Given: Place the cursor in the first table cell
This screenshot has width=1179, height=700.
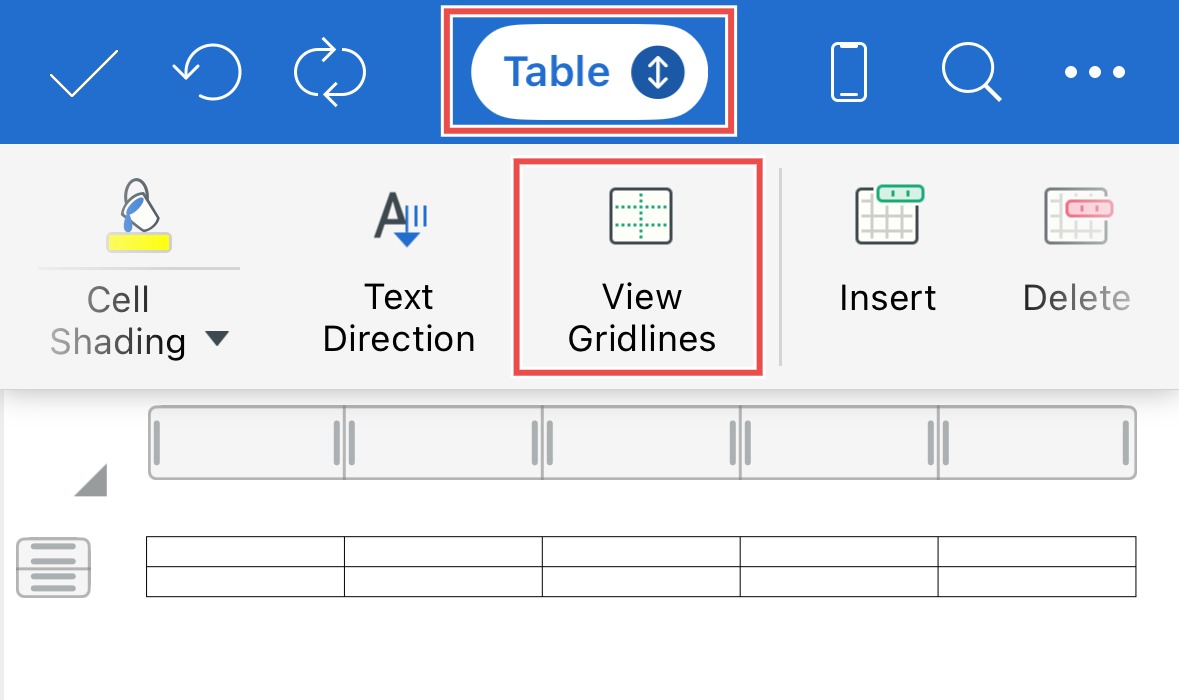Looking at the screenshot, I should (x=245, y=552).
